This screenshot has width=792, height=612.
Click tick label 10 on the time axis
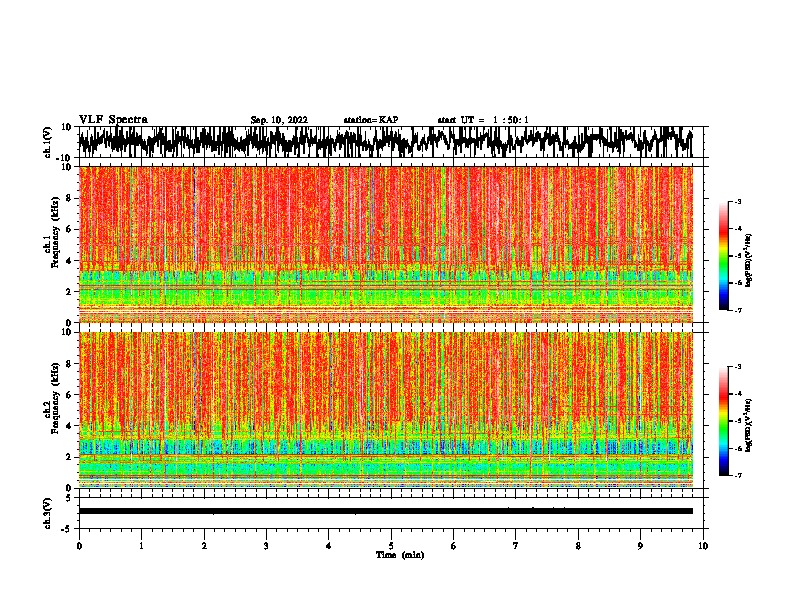coord(703,546)
